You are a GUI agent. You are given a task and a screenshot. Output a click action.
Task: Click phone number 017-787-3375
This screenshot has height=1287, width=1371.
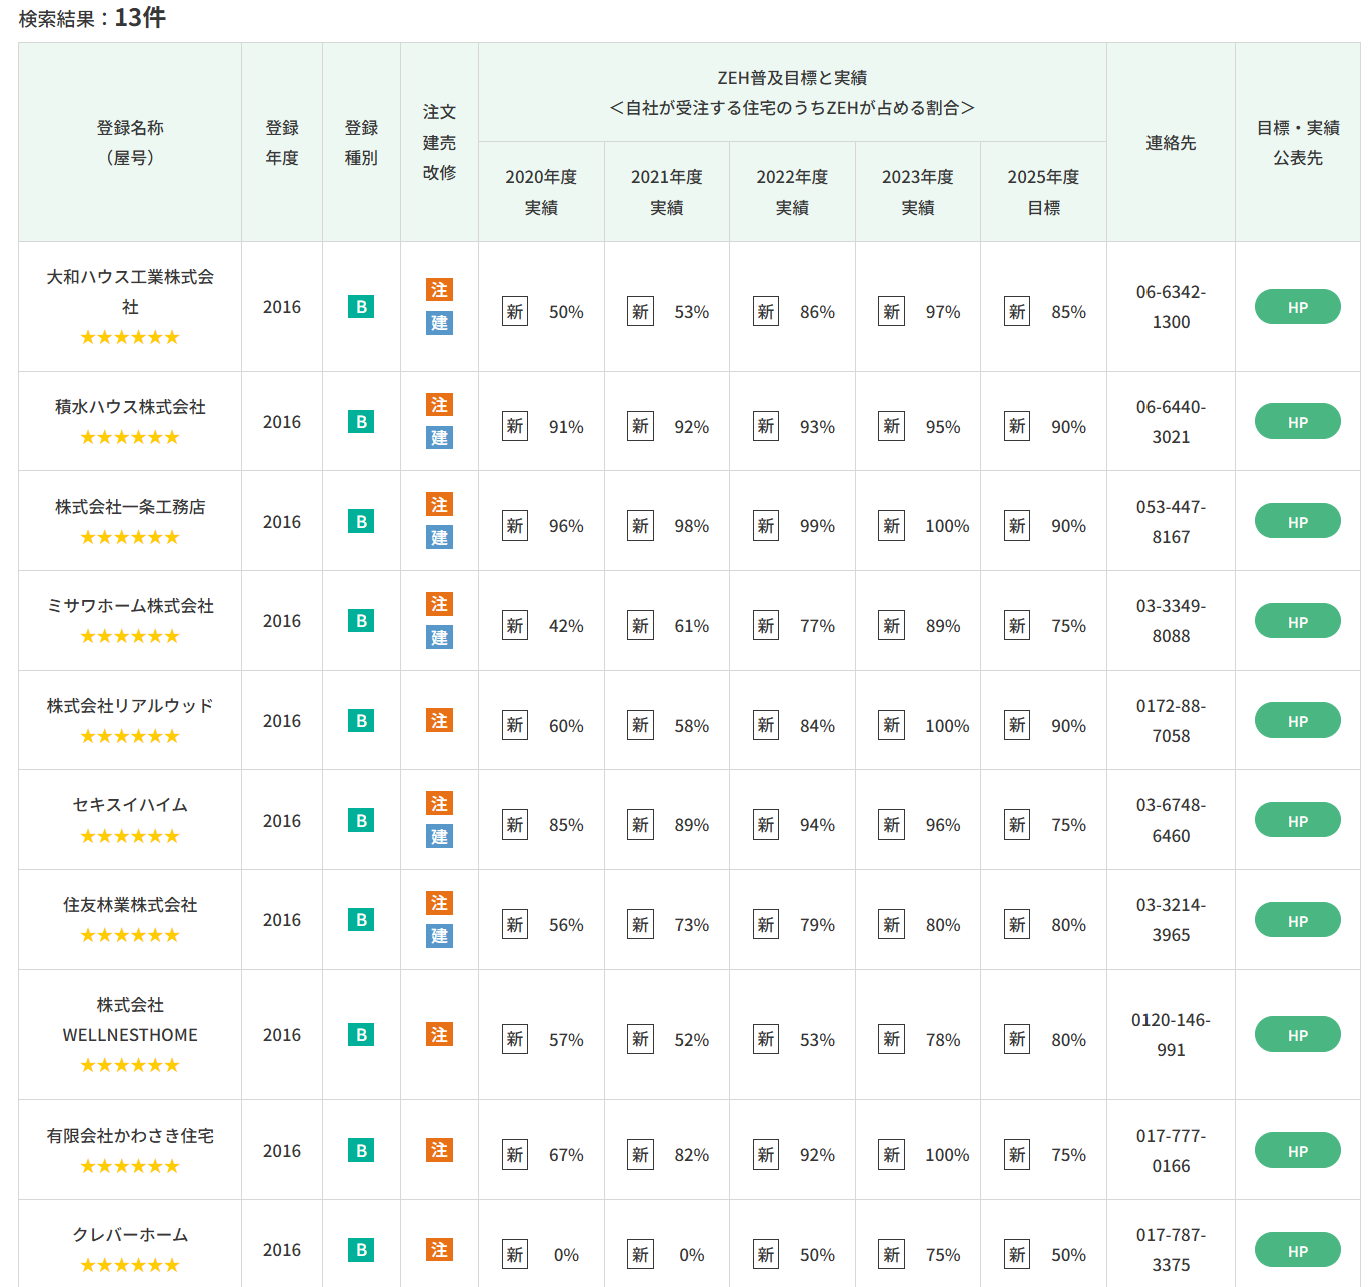tap(1171, 1250)
